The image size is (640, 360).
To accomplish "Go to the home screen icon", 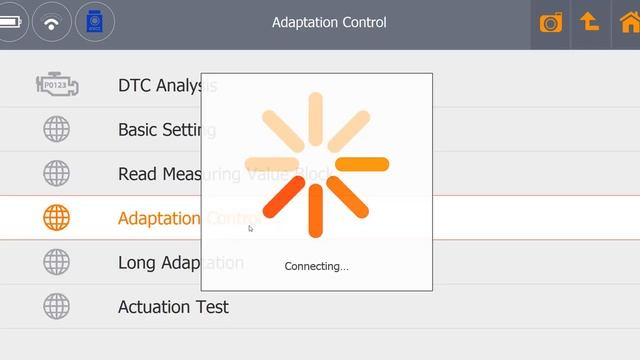I will (x=630, y=22).
